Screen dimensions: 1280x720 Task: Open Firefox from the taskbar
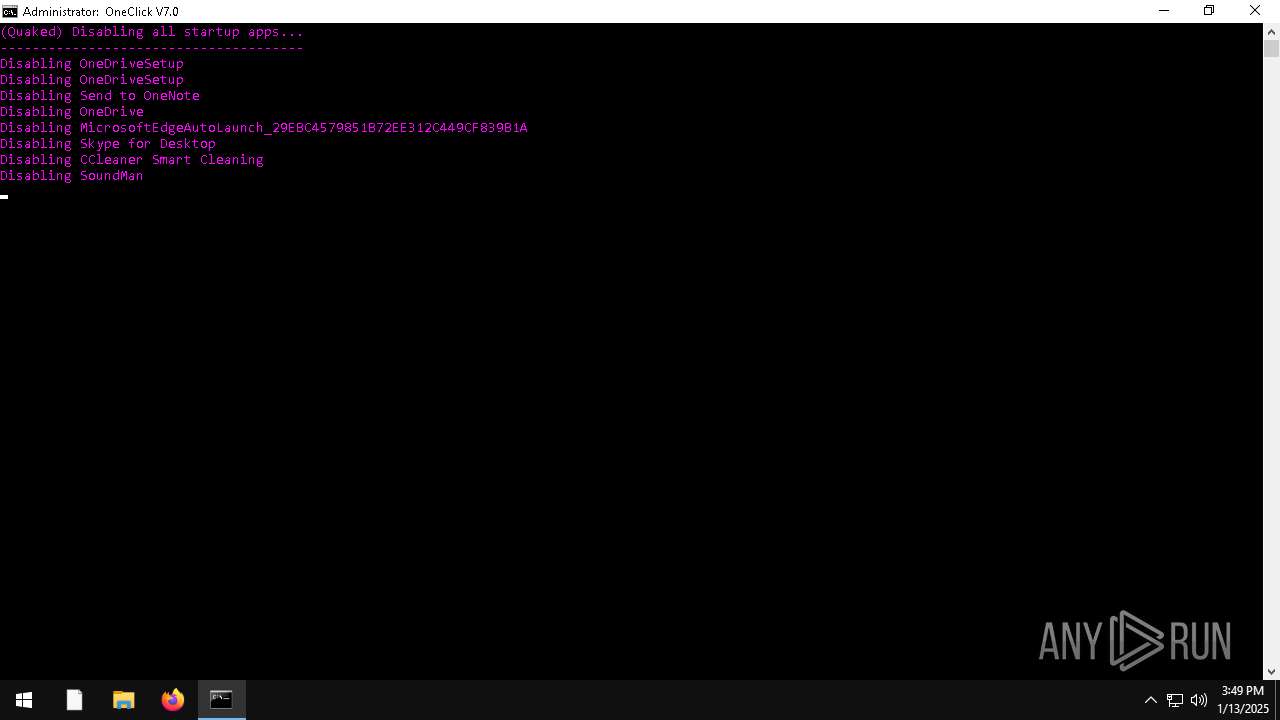tap(172, 700)
